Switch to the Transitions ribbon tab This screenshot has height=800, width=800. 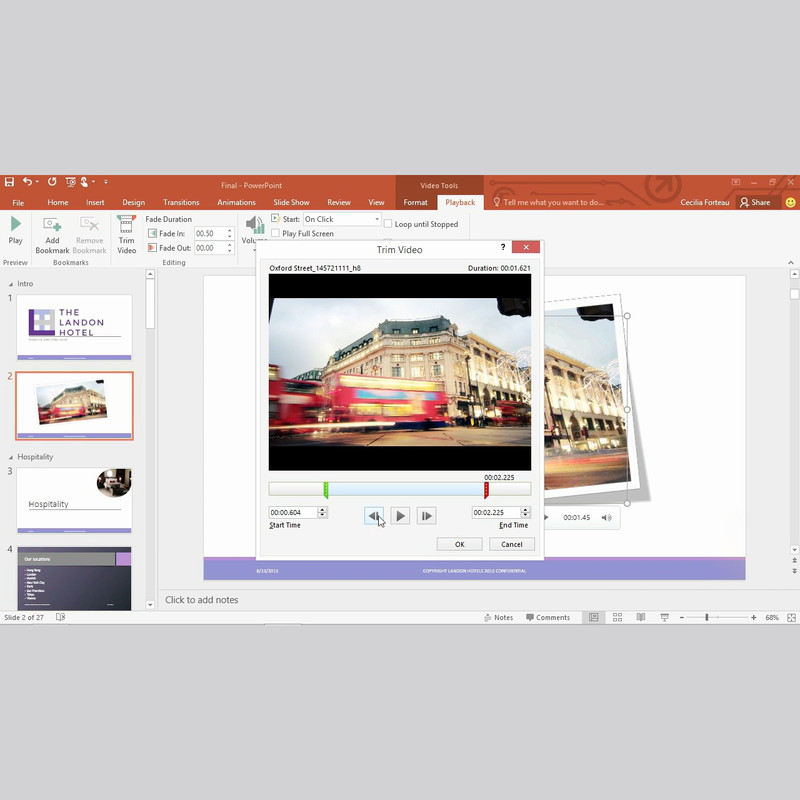click(181, 202)
